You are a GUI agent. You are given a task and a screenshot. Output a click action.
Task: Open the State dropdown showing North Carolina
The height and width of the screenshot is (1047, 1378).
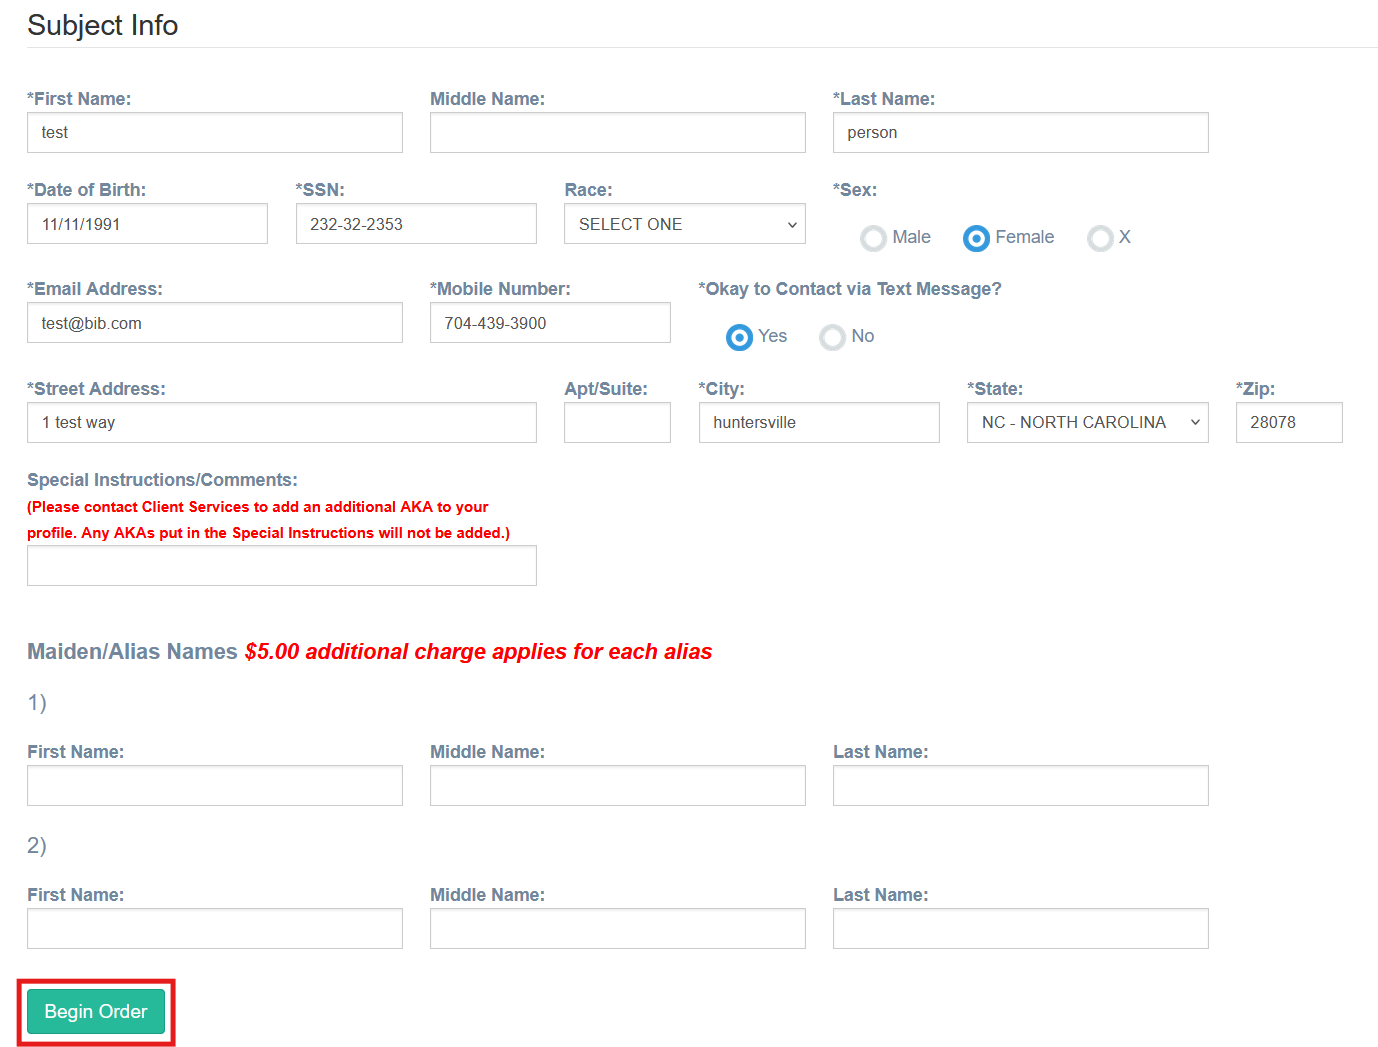[x=1088, y=423]
